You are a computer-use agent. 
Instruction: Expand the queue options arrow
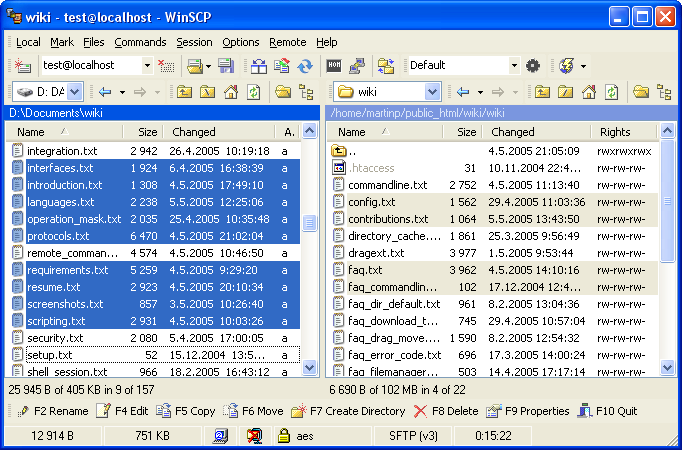[x=583, y=66]
